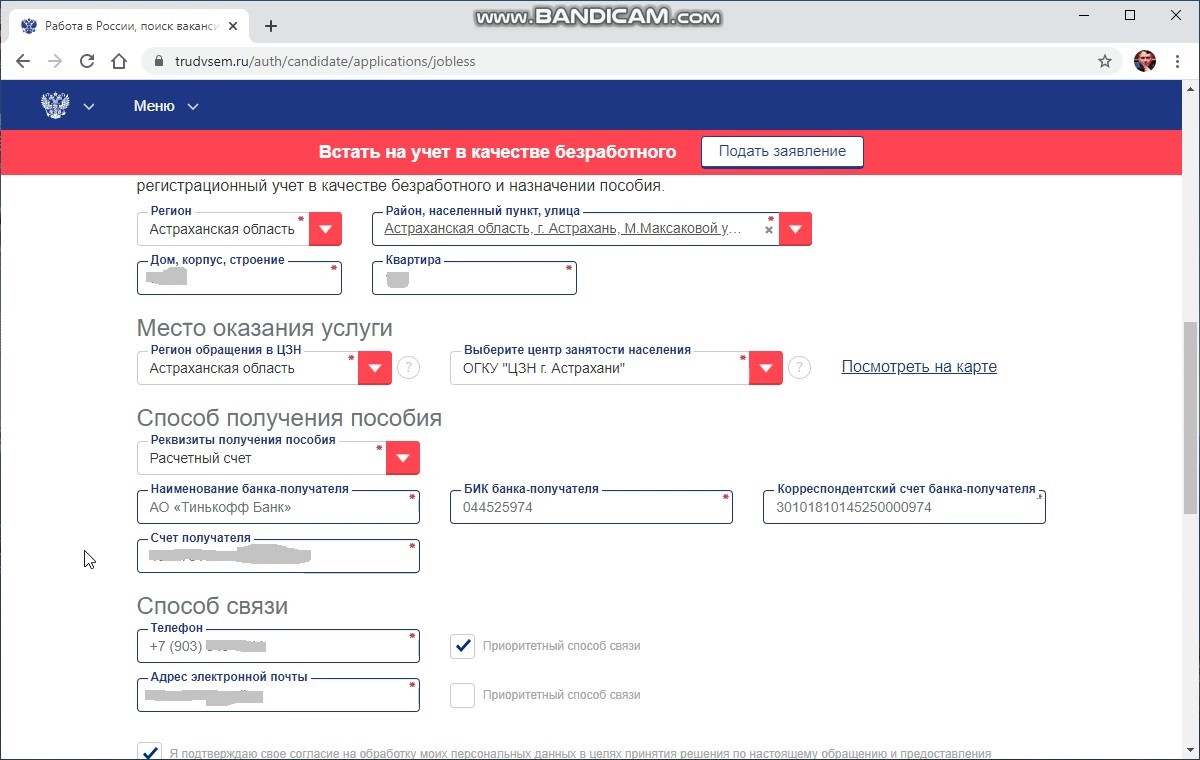Click Способ связи heading
This screenshot has width=1200, height=760.
point(212,606)
